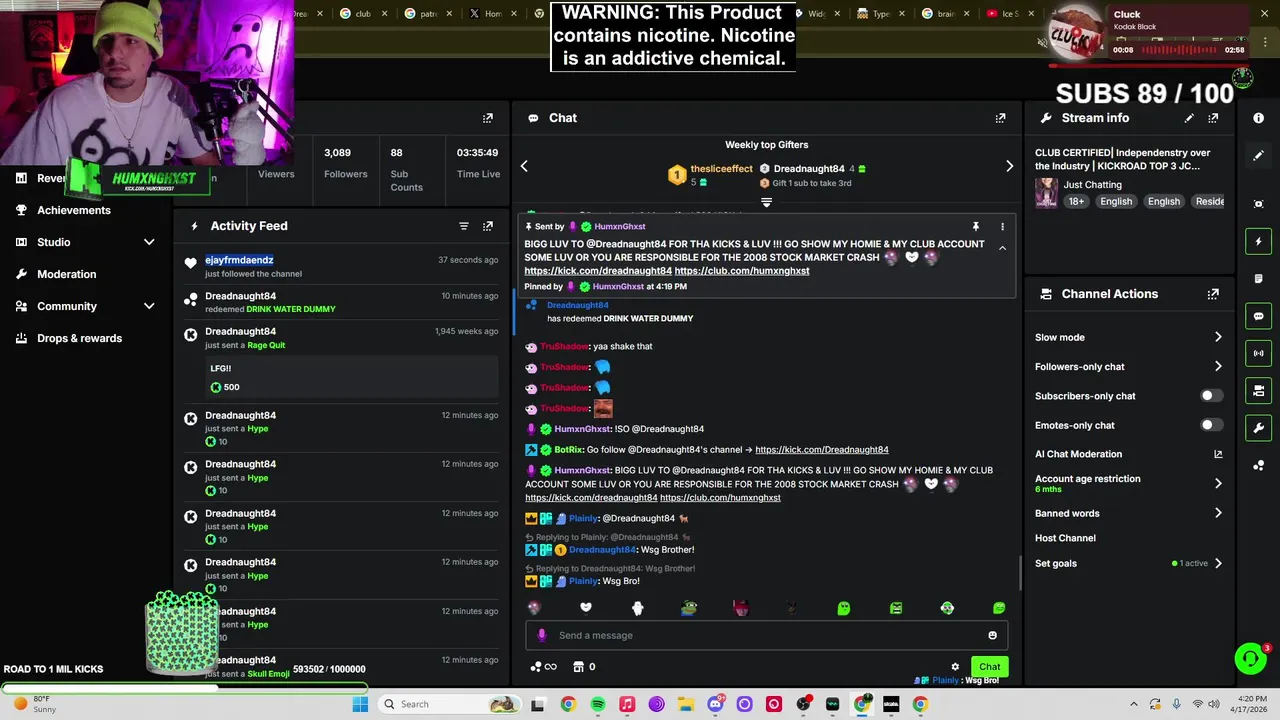Open Spotify from the taskbar
This screenshot has width=1280, height=720.
click(x=597, y=704)
